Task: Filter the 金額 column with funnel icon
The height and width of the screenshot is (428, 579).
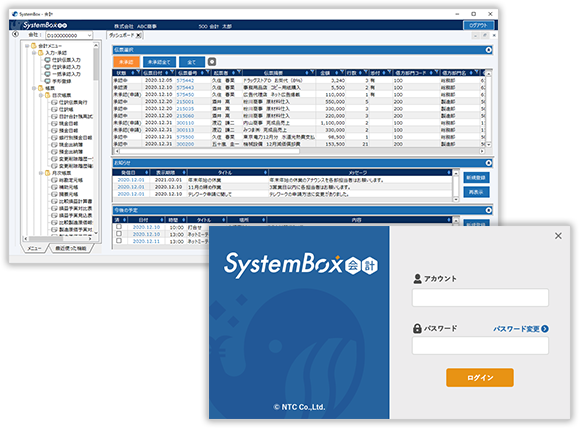Action: tap(342, 72)
